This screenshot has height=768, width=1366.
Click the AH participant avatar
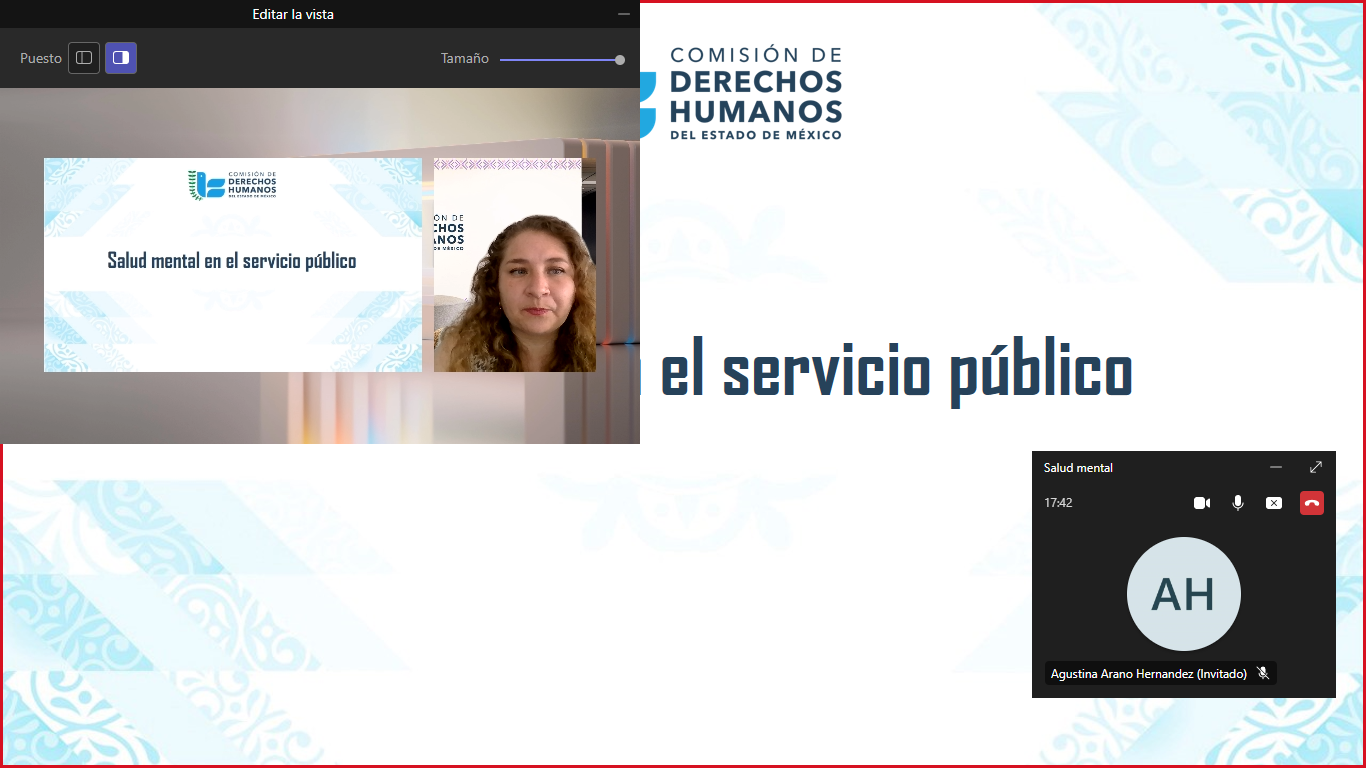tap(1184, 594)
